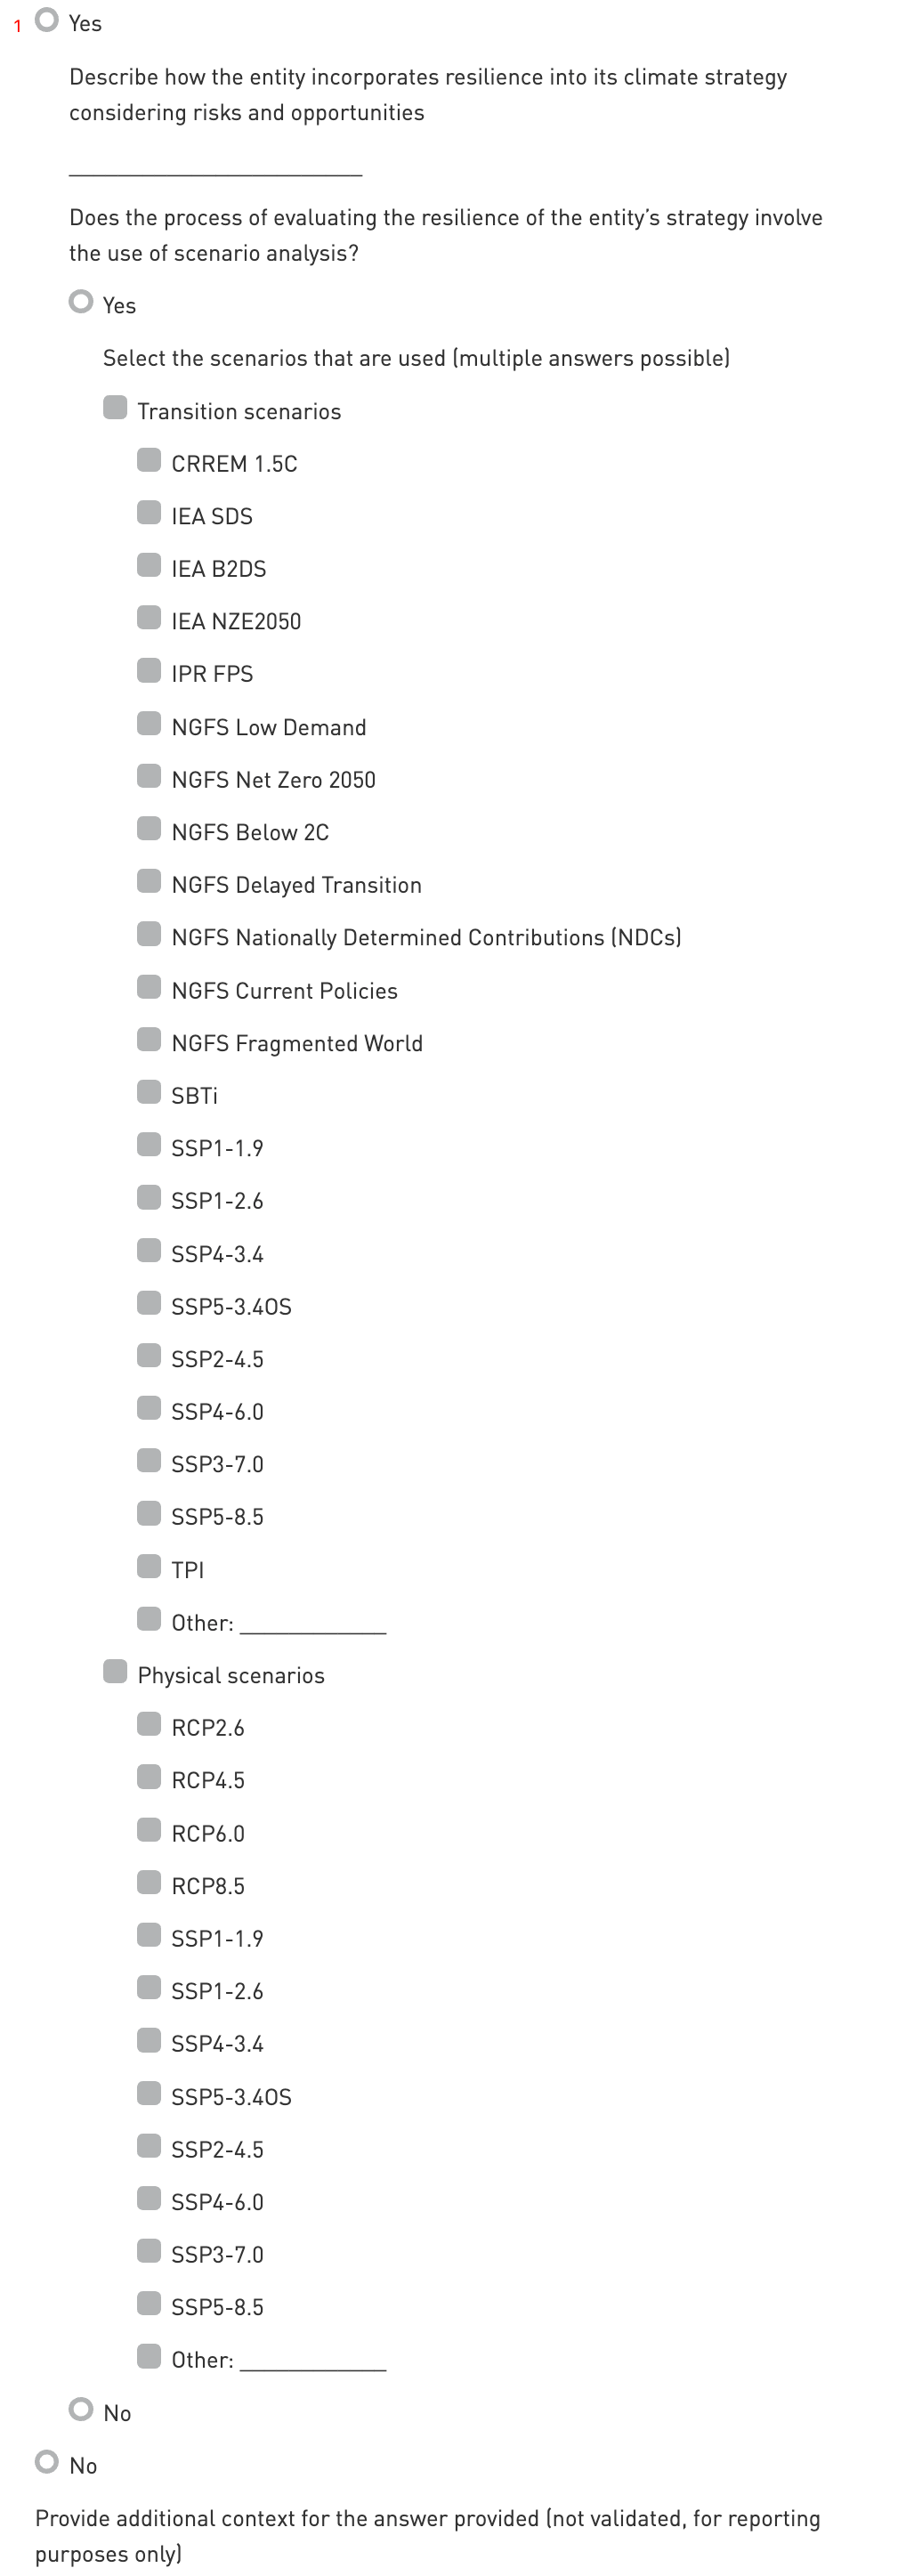Select No for using scenario analysis
922x2576 pixels.
pos(81,2410)
